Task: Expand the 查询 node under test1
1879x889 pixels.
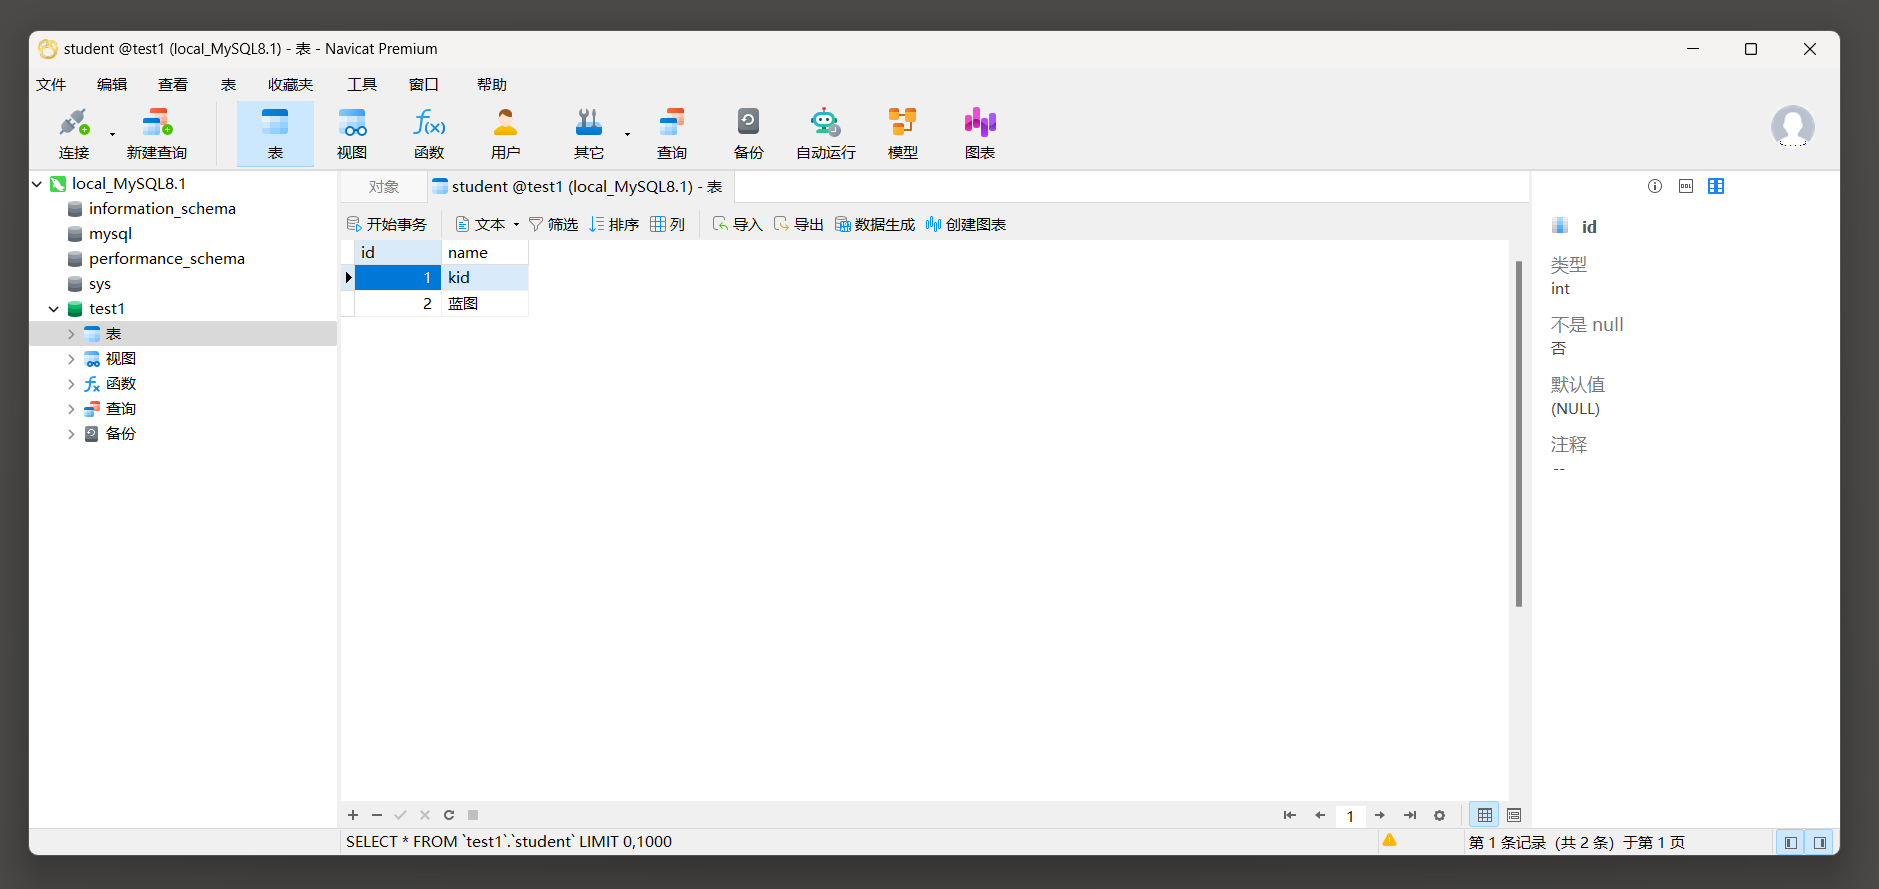Action: tap(71, 409)
